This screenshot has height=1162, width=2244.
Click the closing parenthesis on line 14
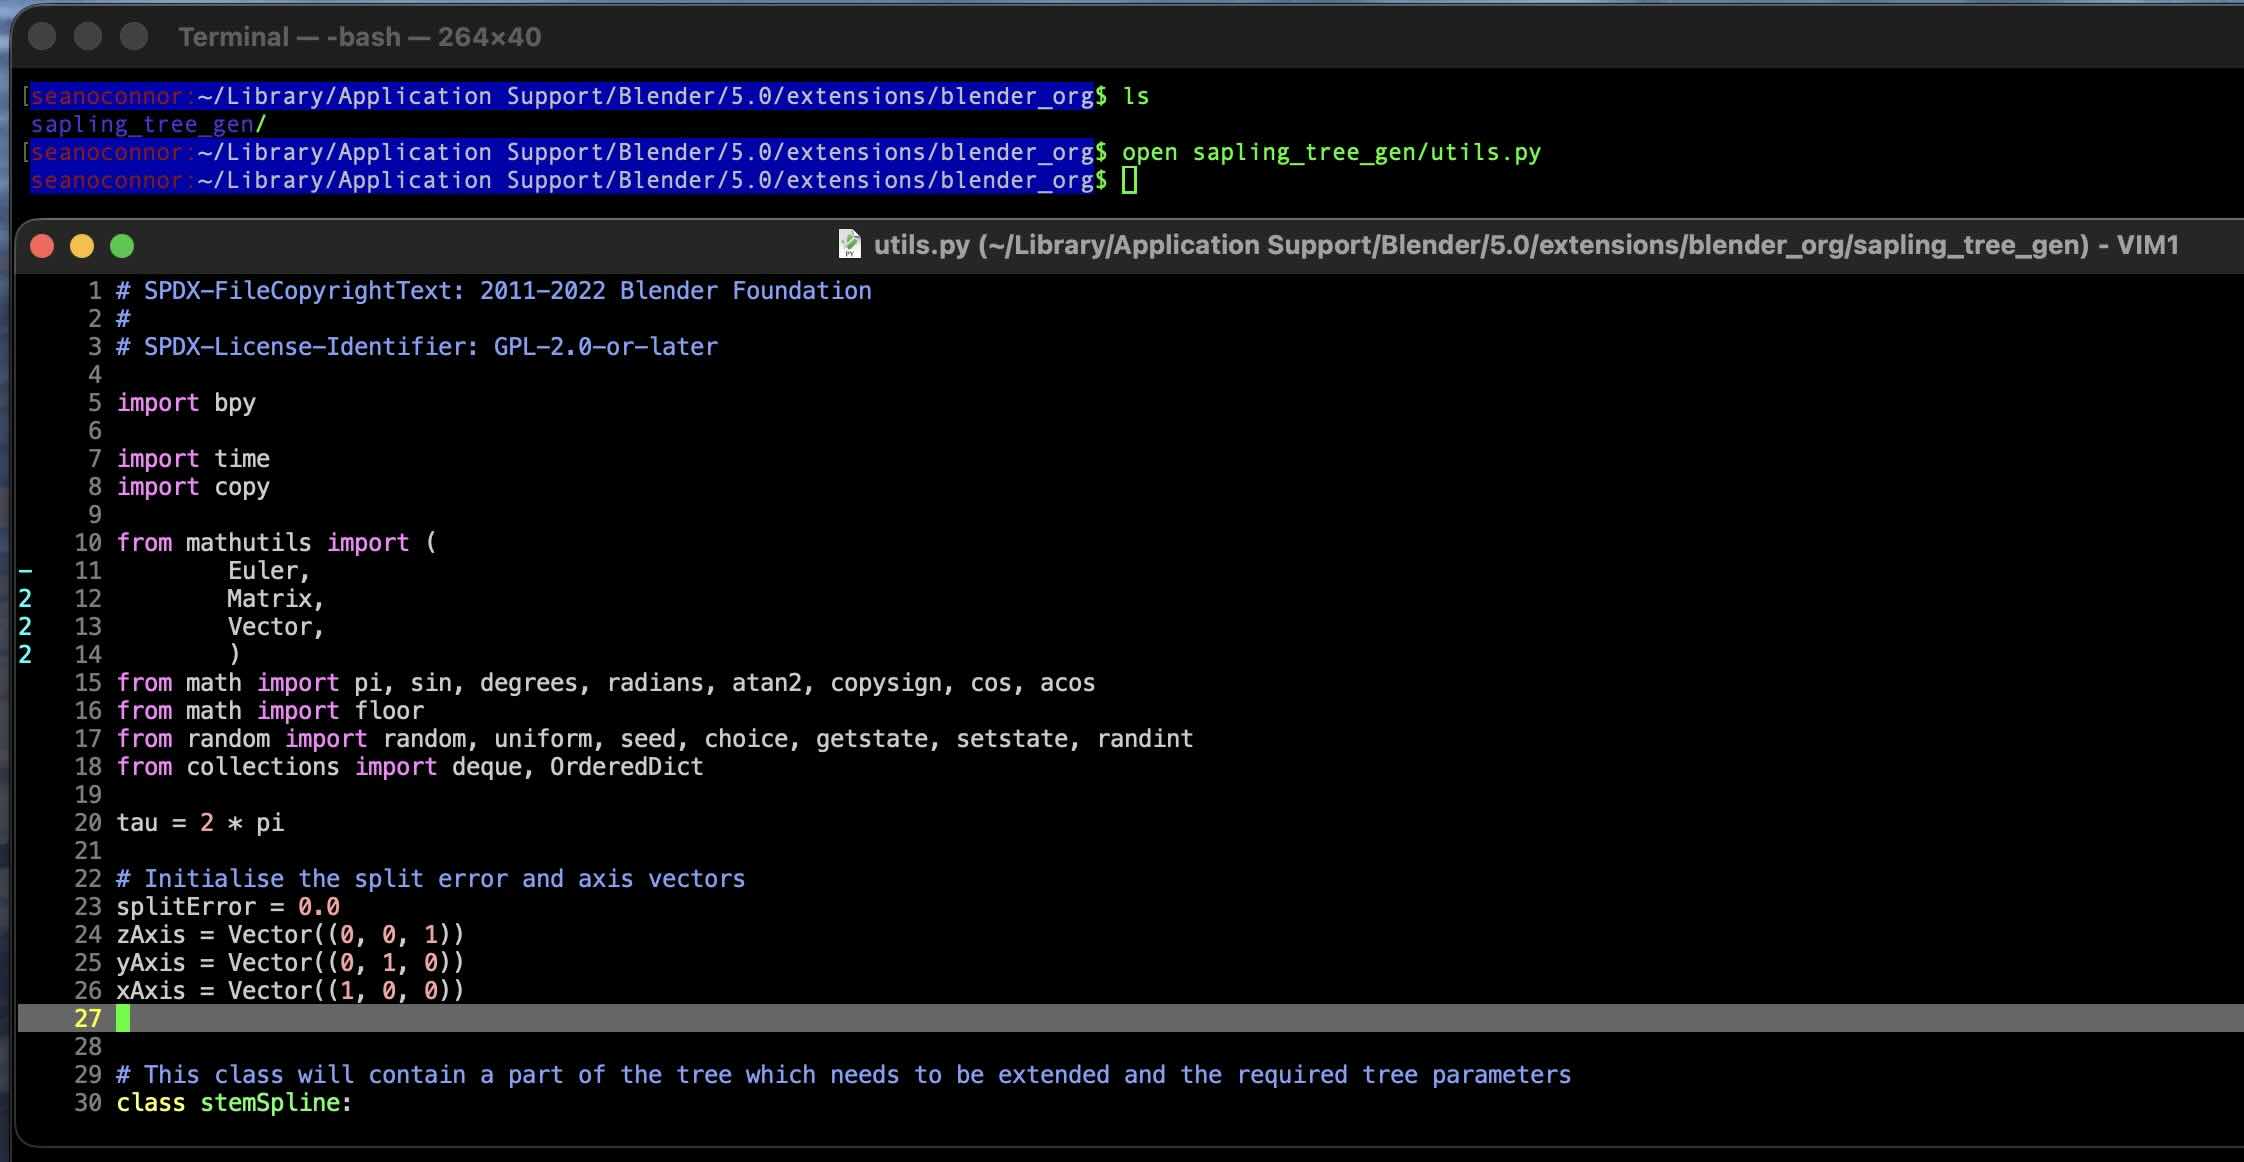235,655
